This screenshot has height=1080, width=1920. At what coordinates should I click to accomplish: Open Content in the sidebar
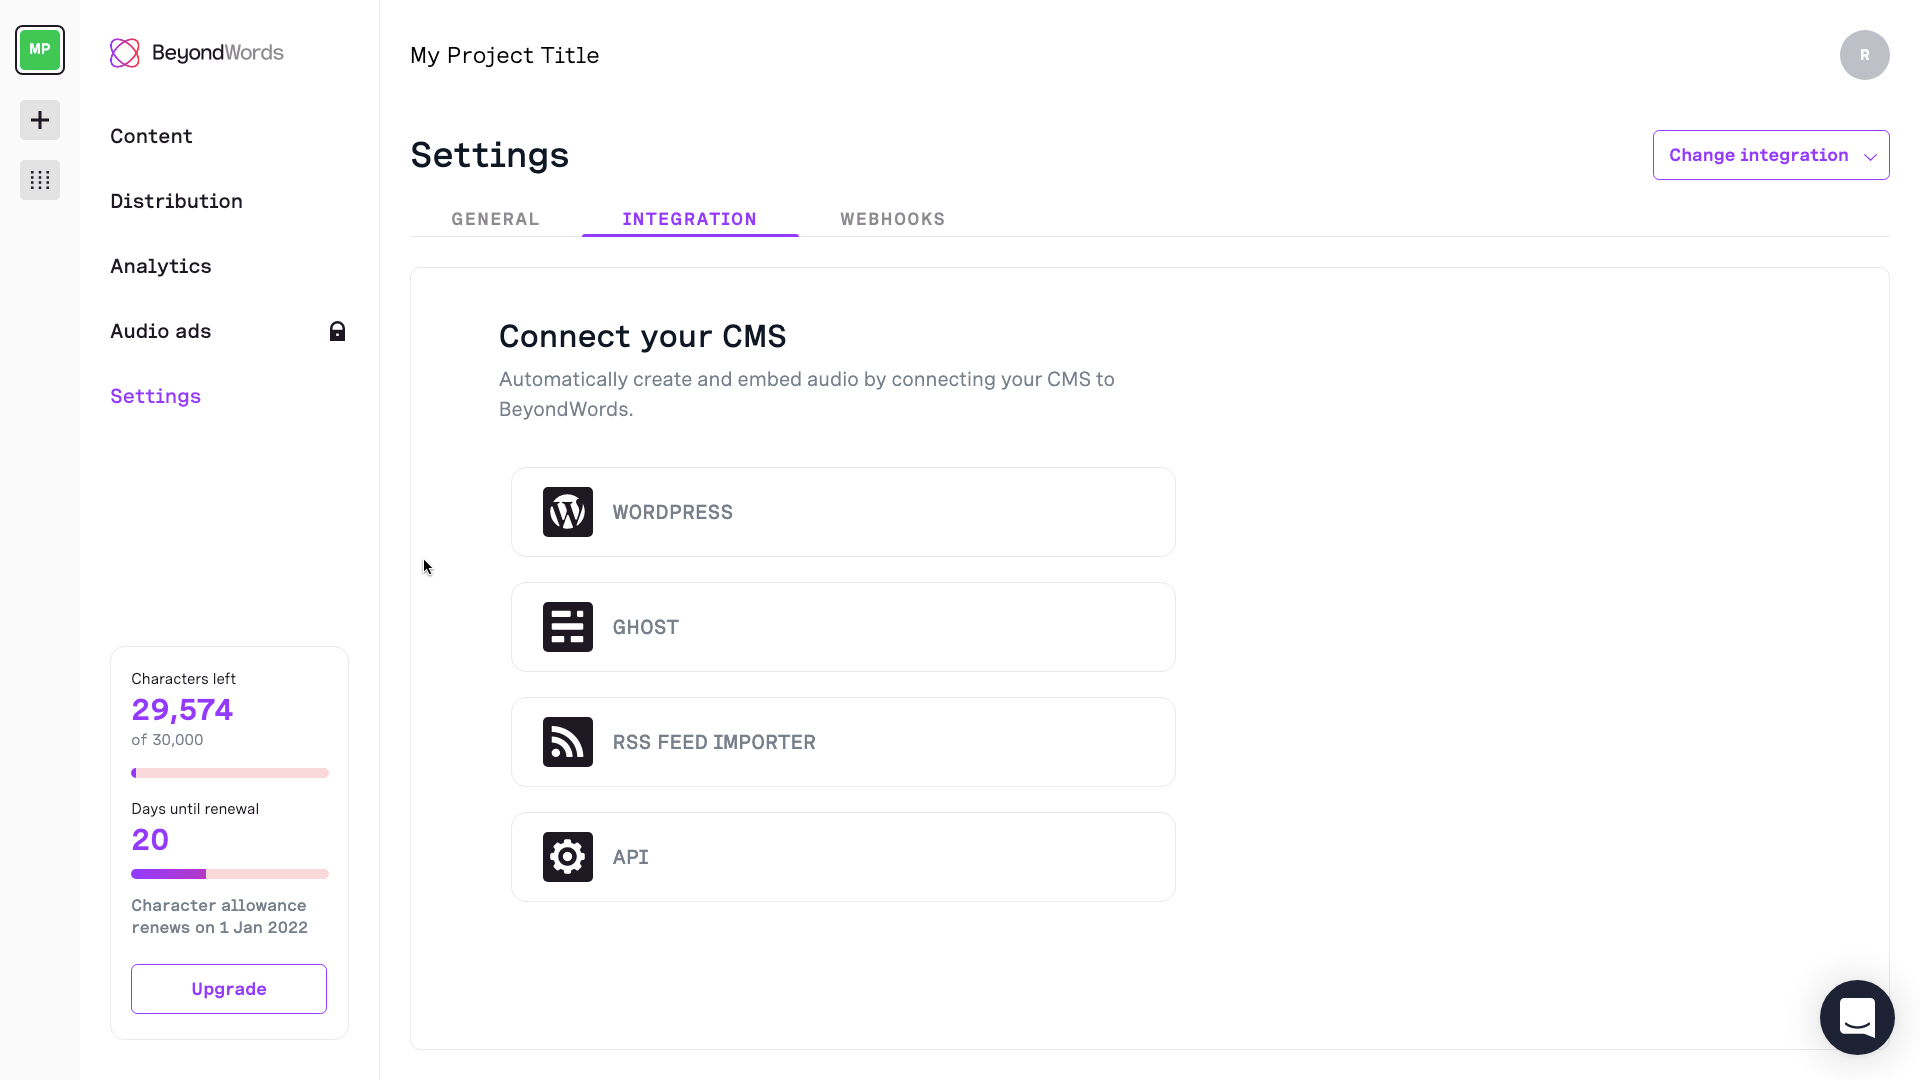(151, 136)
